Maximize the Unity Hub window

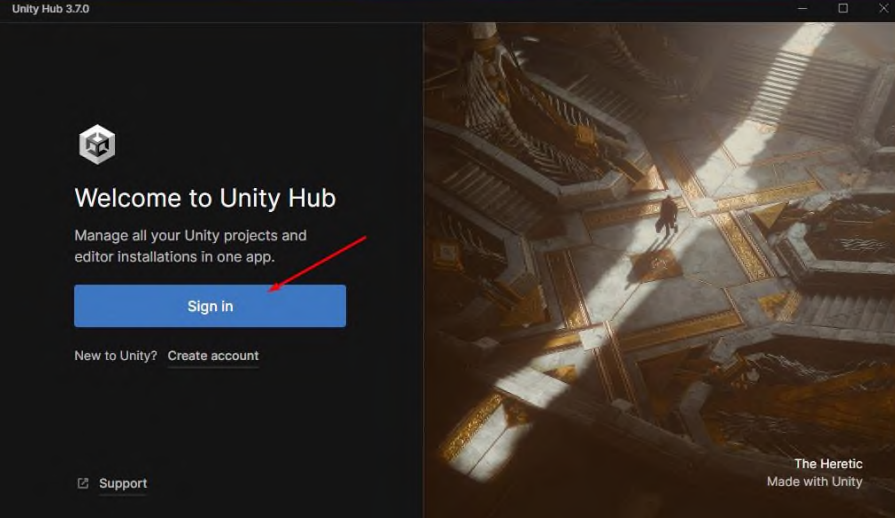coord(842,9)
